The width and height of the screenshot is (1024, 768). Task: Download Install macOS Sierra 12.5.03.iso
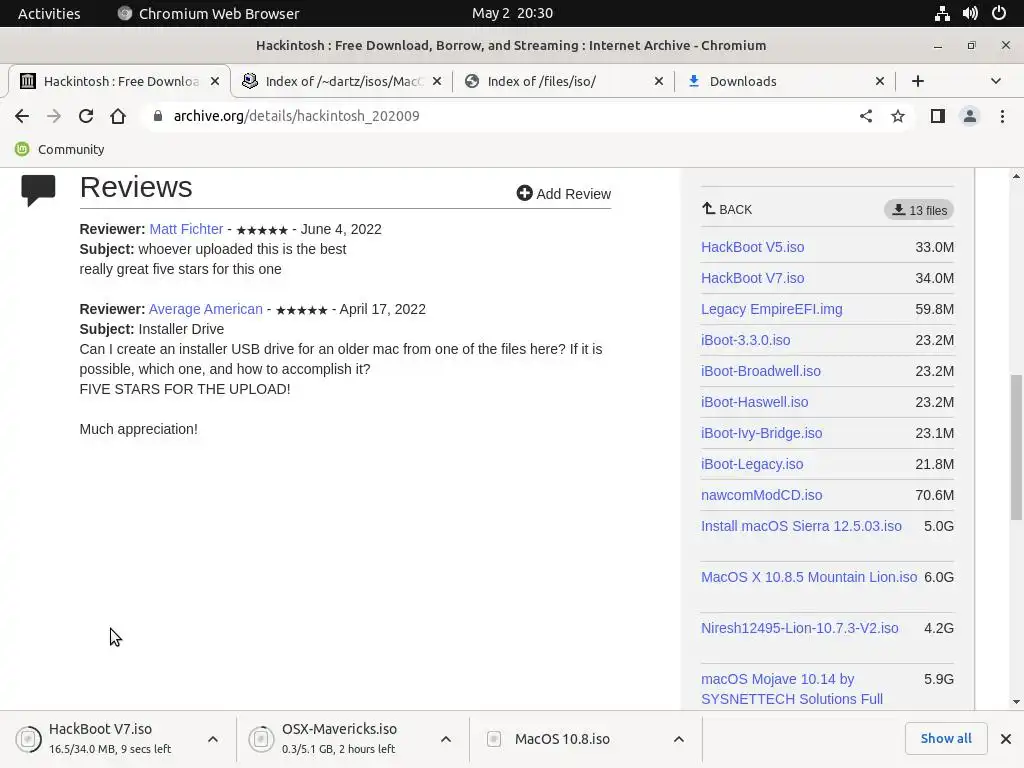tap(801, 526)
